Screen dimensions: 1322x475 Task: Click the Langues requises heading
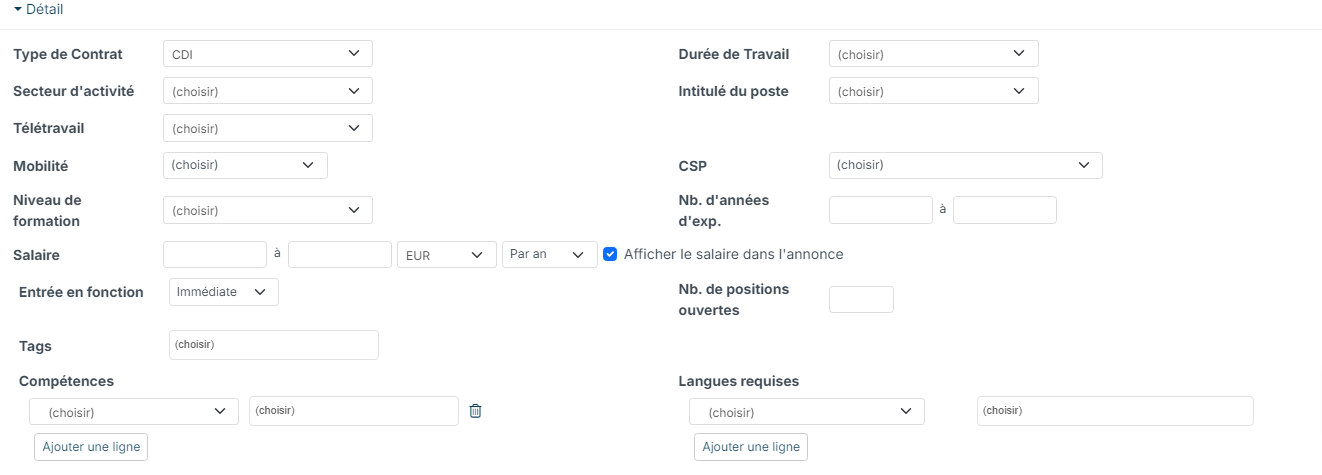tap(739, 381)
